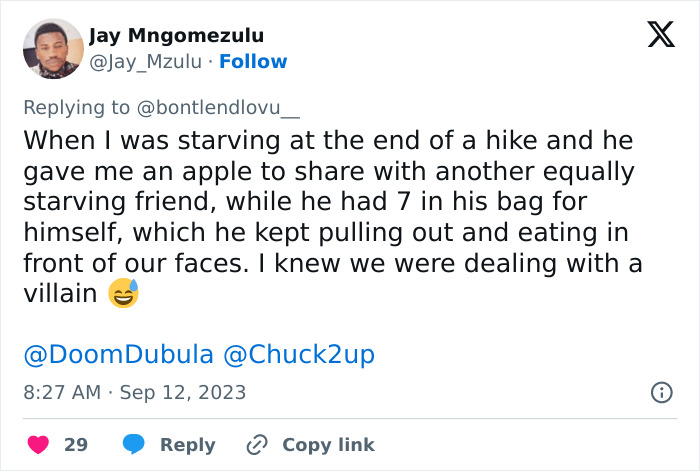The height and width of the screenshot is (471, 700).
Task: Click the sweat smile emoji
Action: (x=124, y=294)
